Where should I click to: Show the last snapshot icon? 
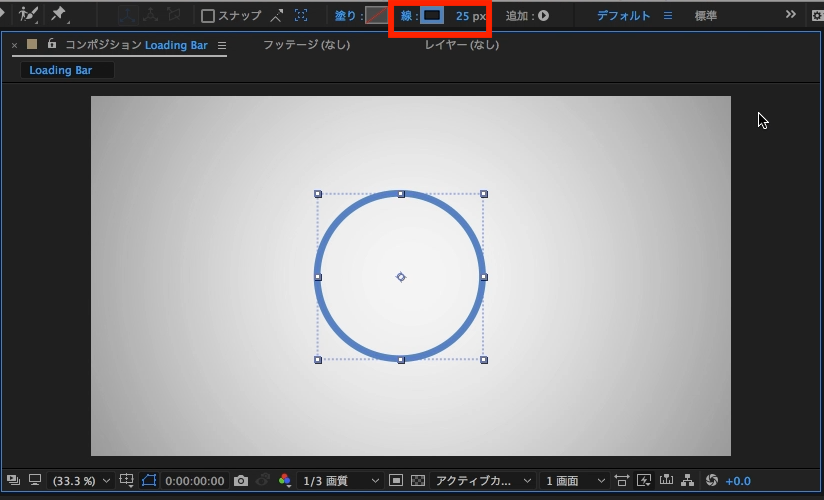click(x=263, y=480)
